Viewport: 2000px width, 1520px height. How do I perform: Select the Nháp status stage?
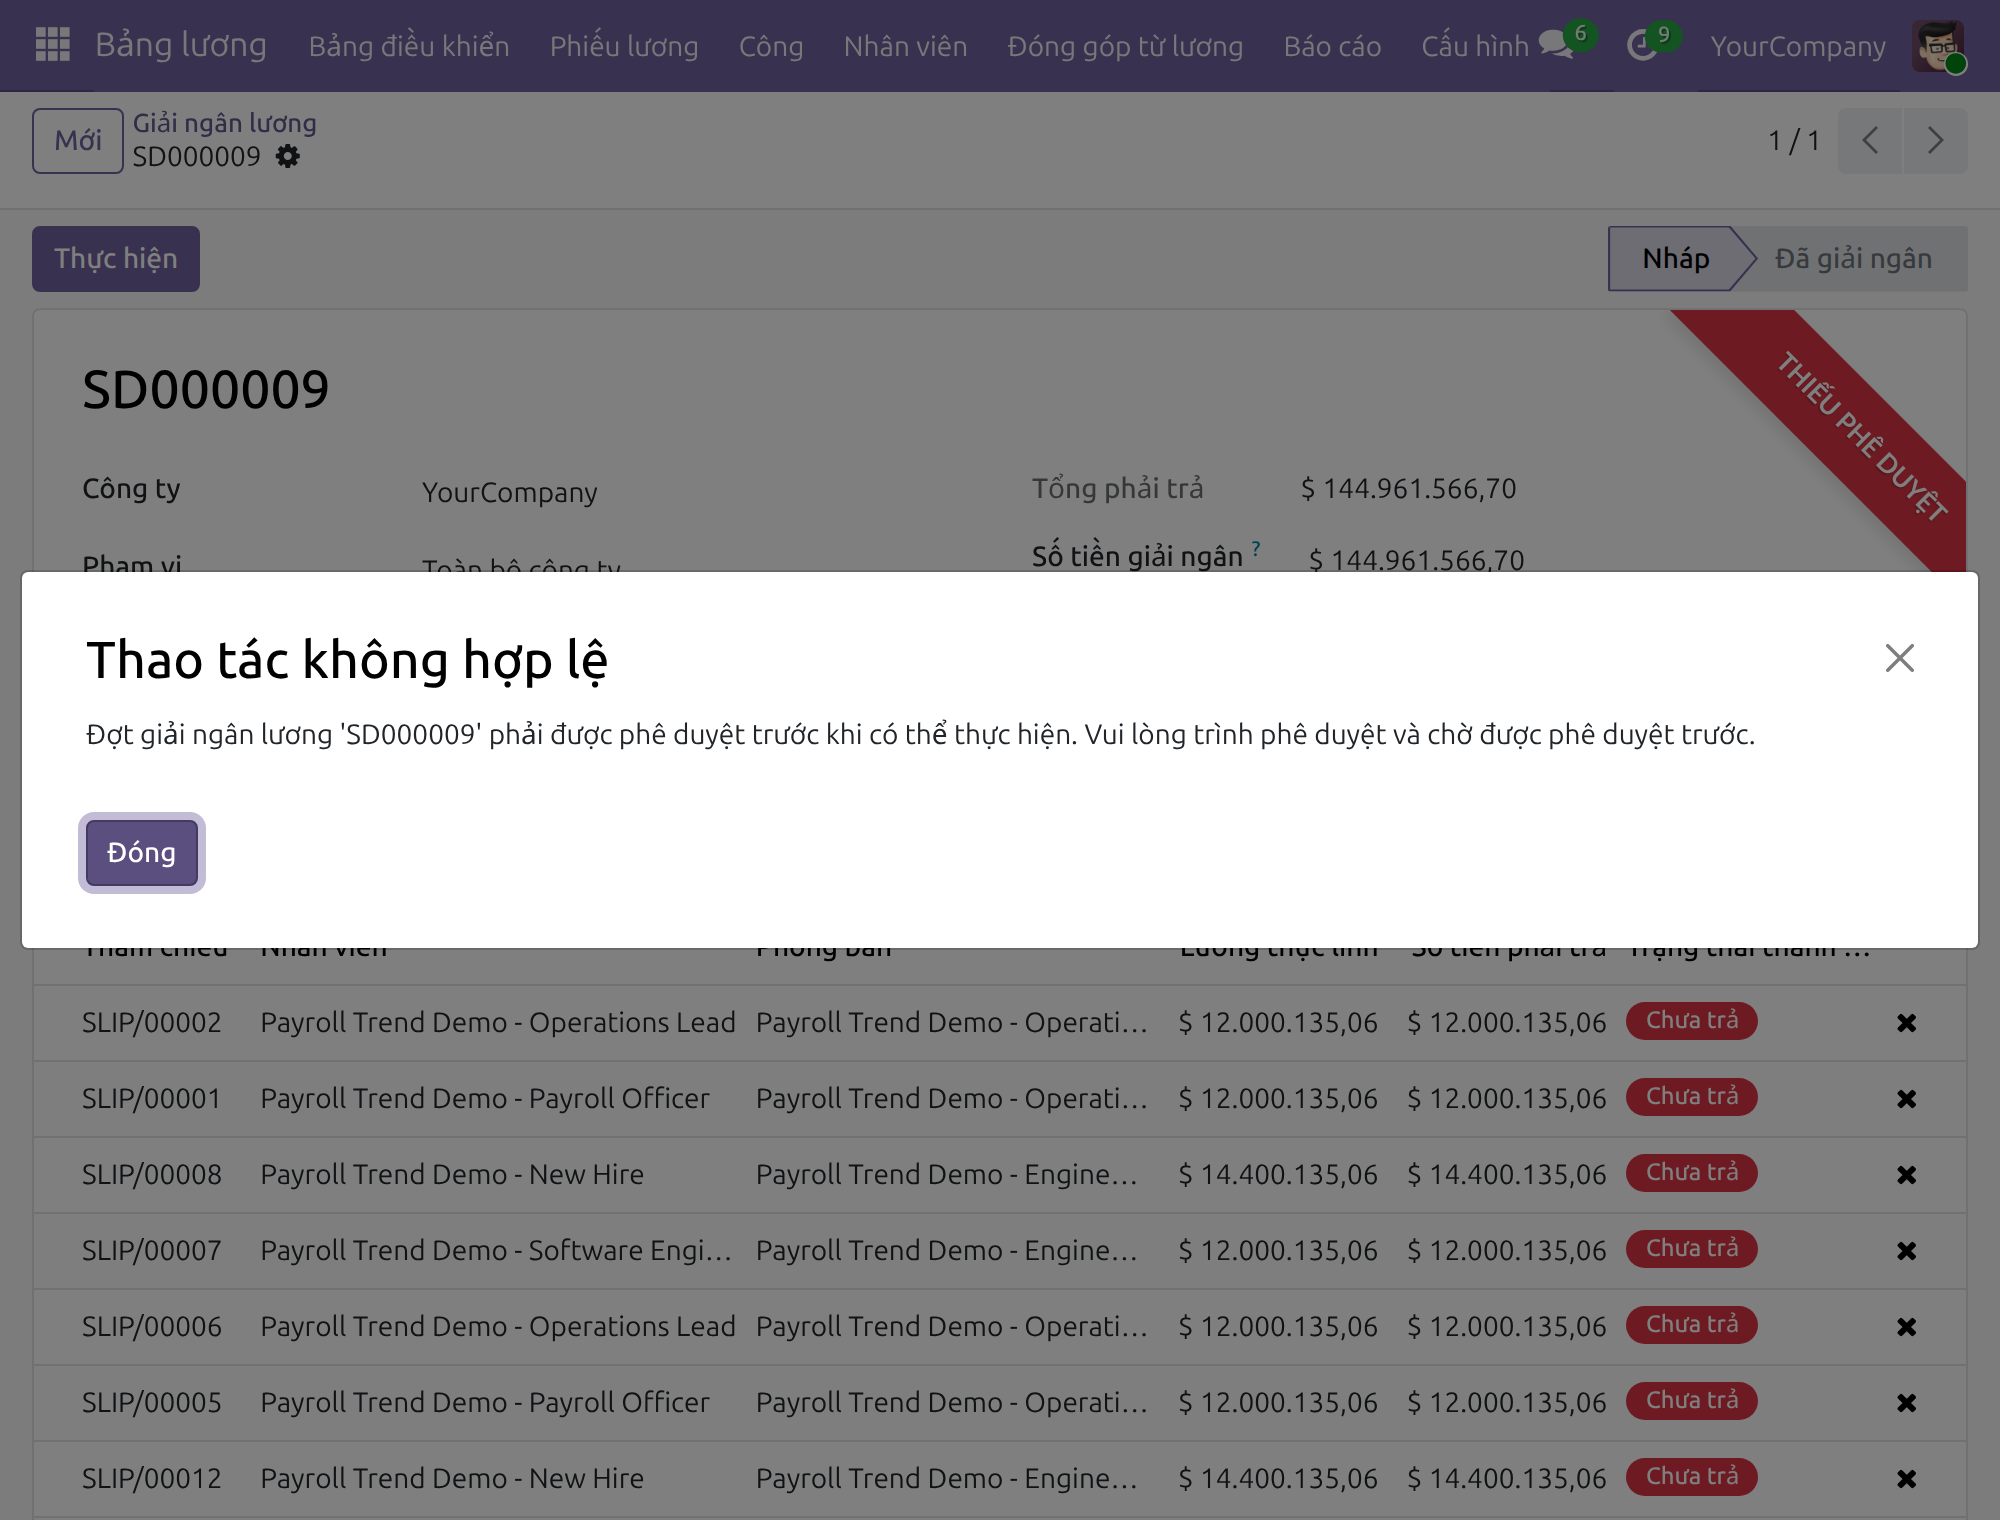click(1676, 259)
